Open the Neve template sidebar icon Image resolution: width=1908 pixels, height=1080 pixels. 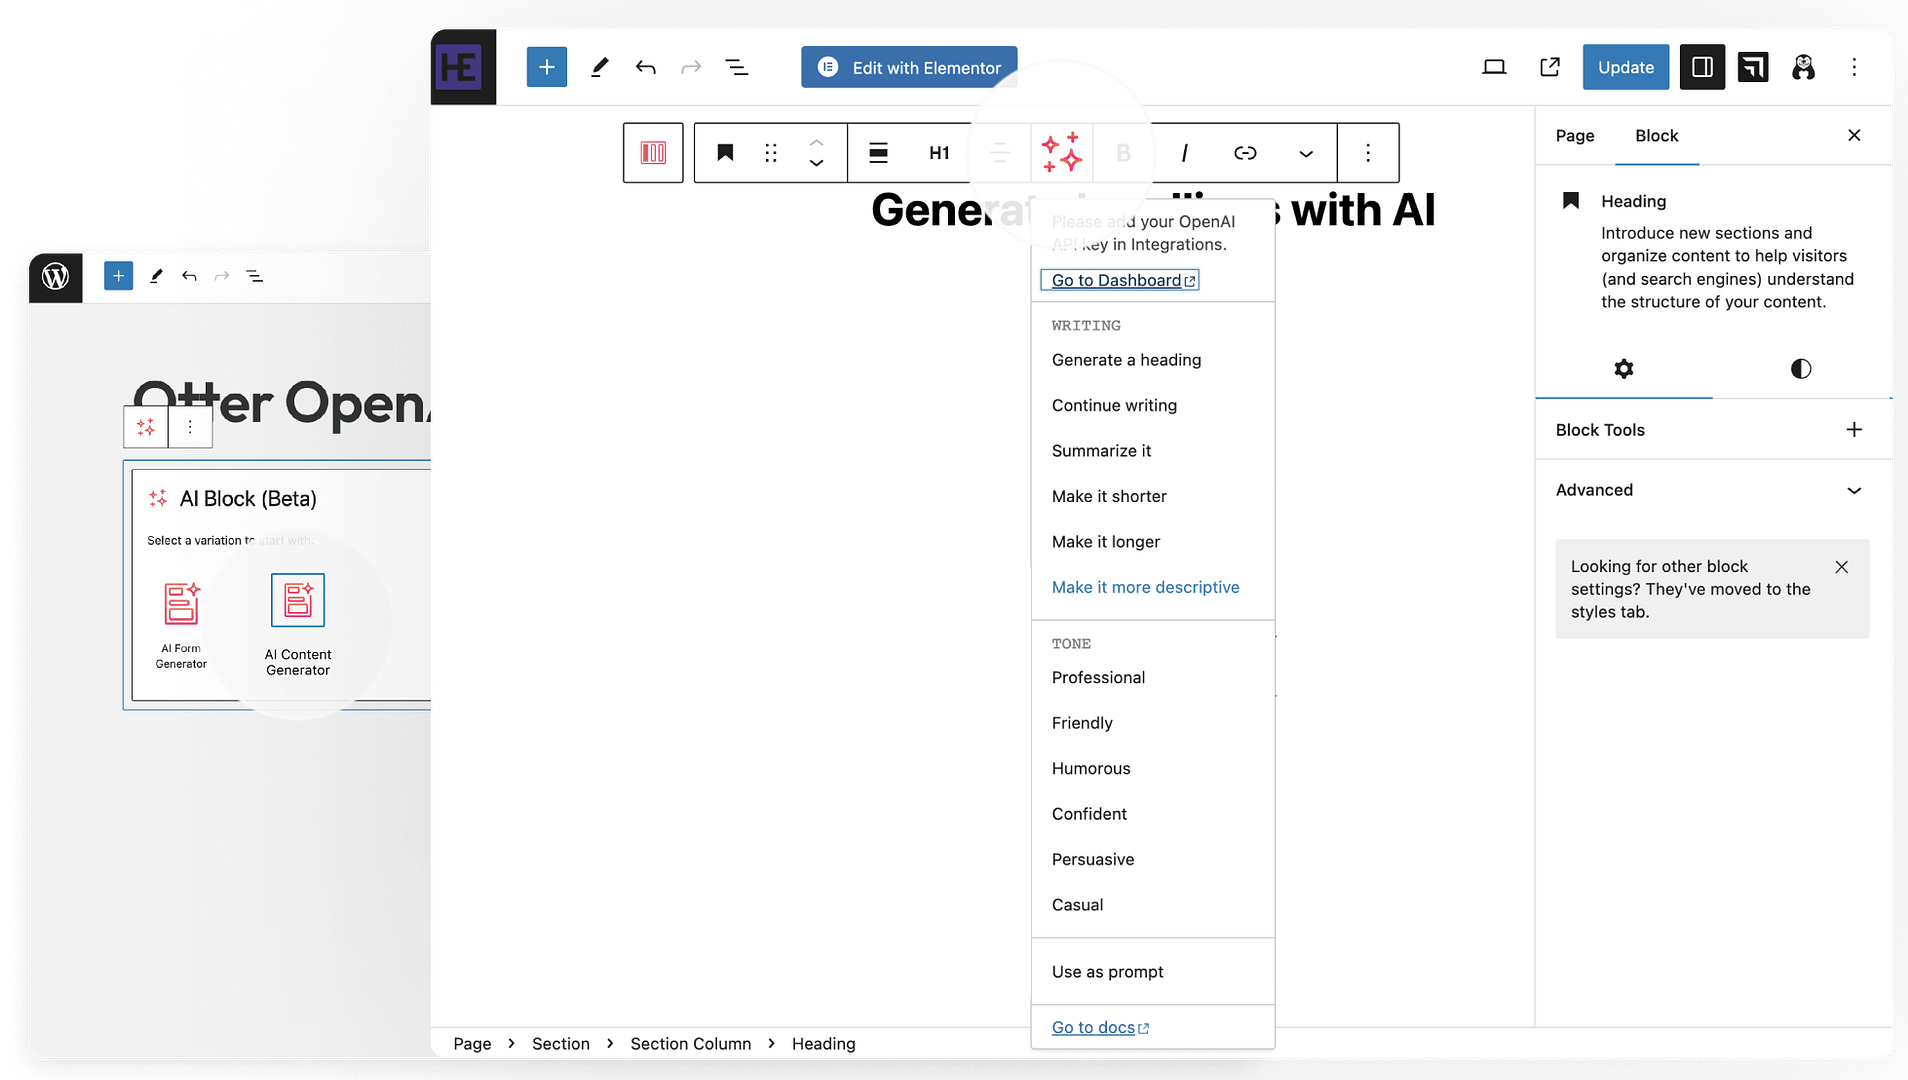point(1753,67)
